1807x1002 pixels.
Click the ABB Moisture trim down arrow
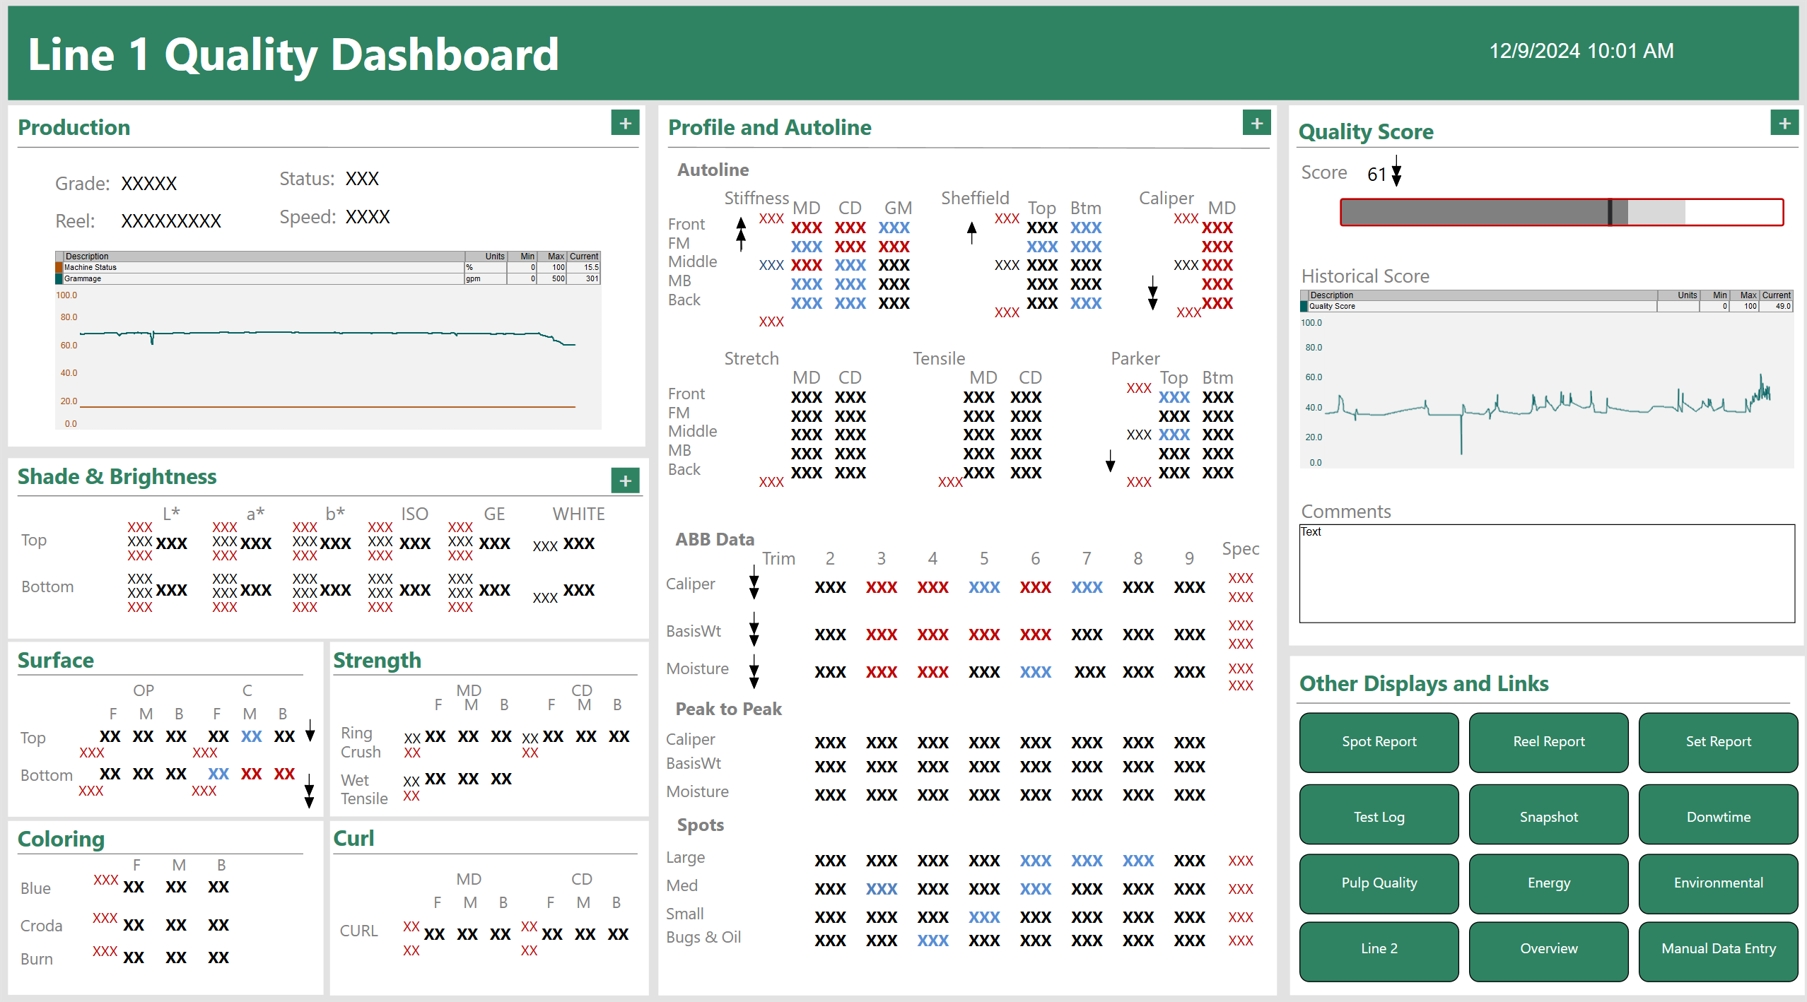pyautogui.click(x=754, y=672)
